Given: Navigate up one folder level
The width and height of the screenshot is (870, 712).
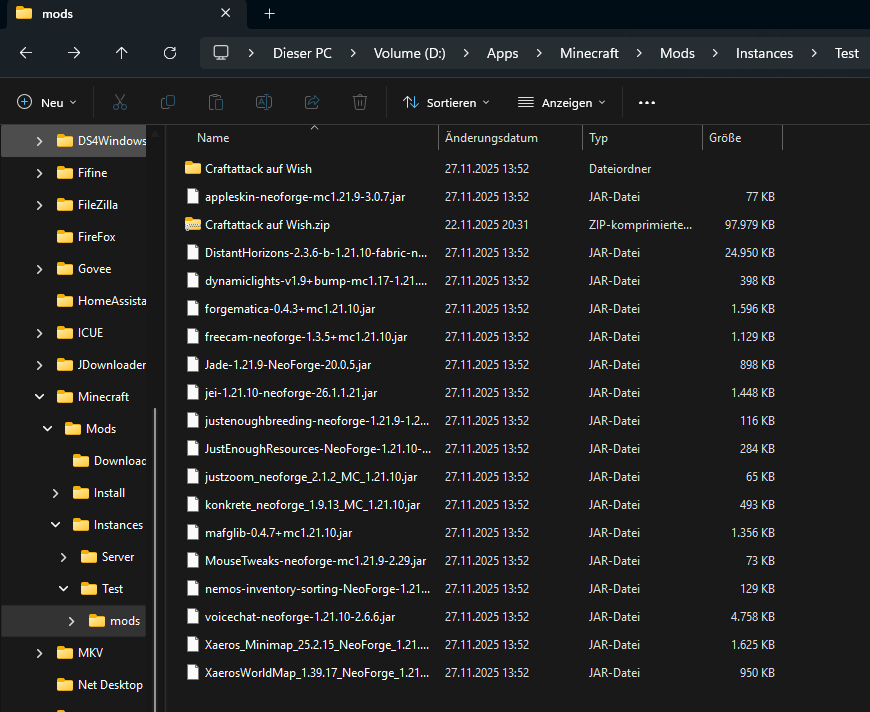Looking at the screenshot, I should point(122,53).
